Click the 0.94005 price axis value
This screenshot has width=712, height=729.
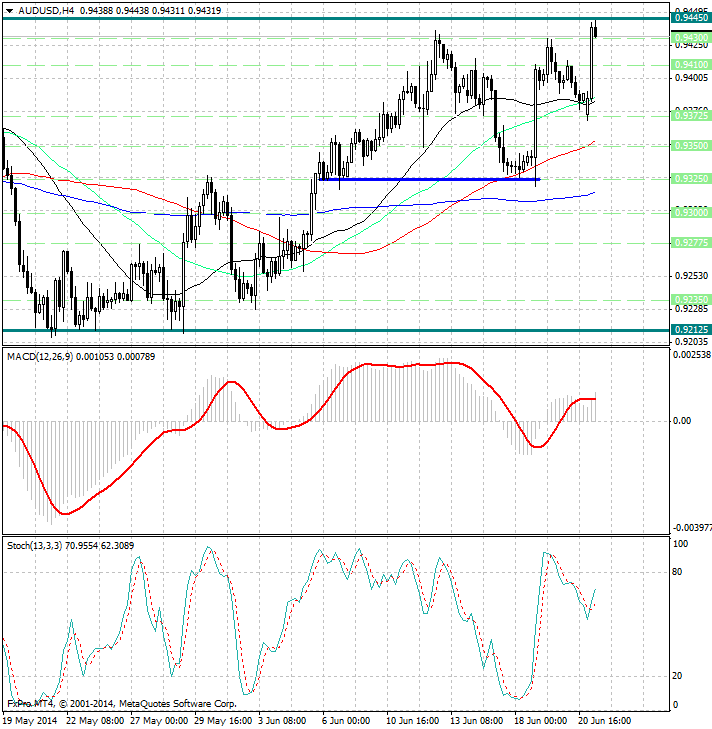coord(691,78)
